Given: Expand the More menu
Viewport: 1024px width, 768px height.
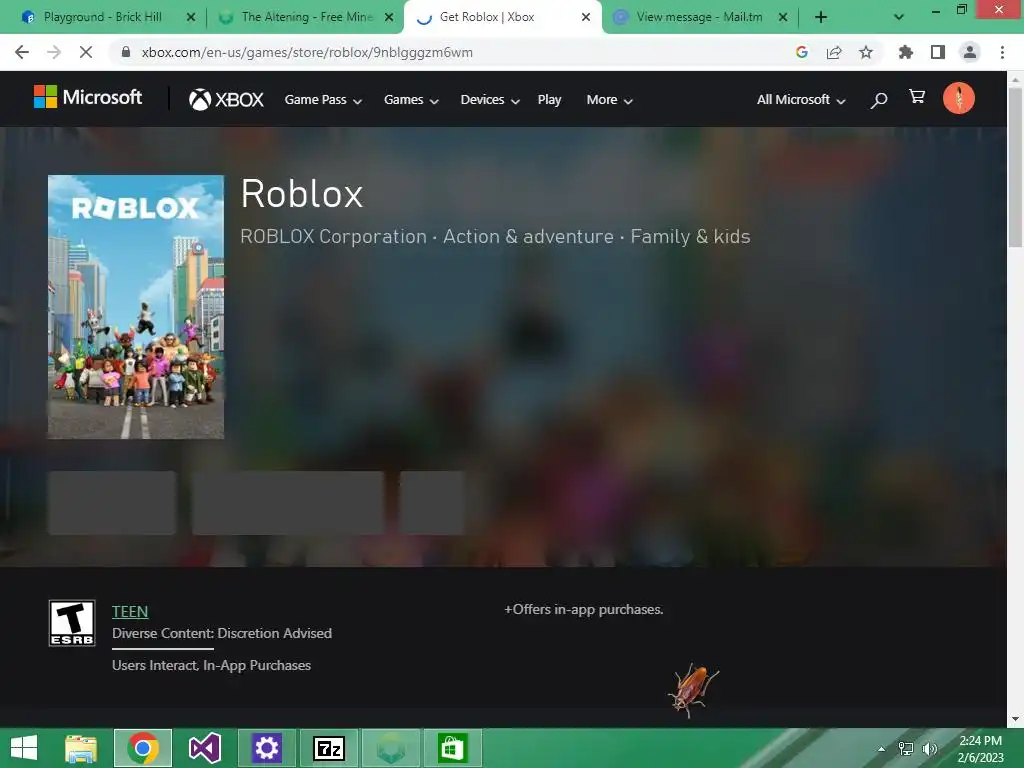Looking at the screenshot, I should click(x=610, y=100).
